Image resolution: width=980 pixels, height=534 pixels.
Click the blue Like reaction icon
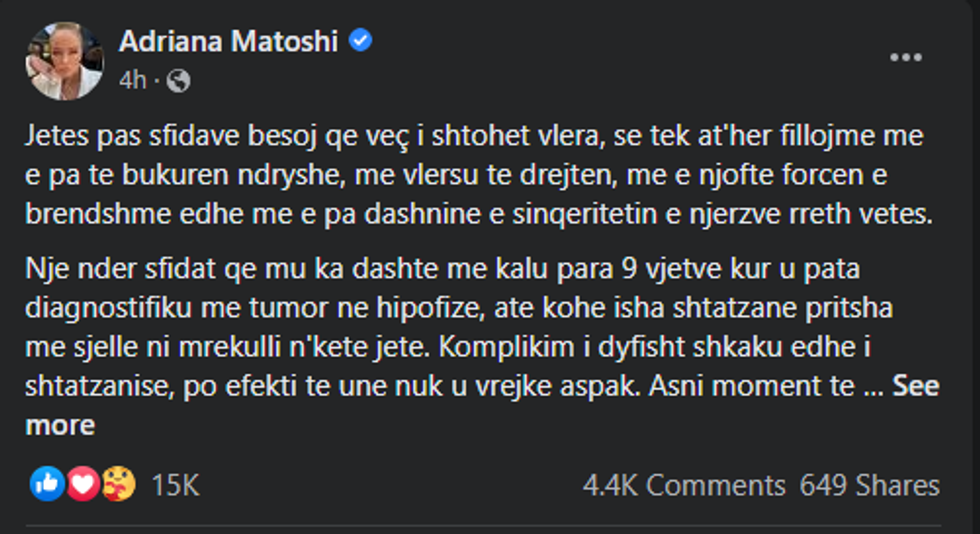coord(46,485)
